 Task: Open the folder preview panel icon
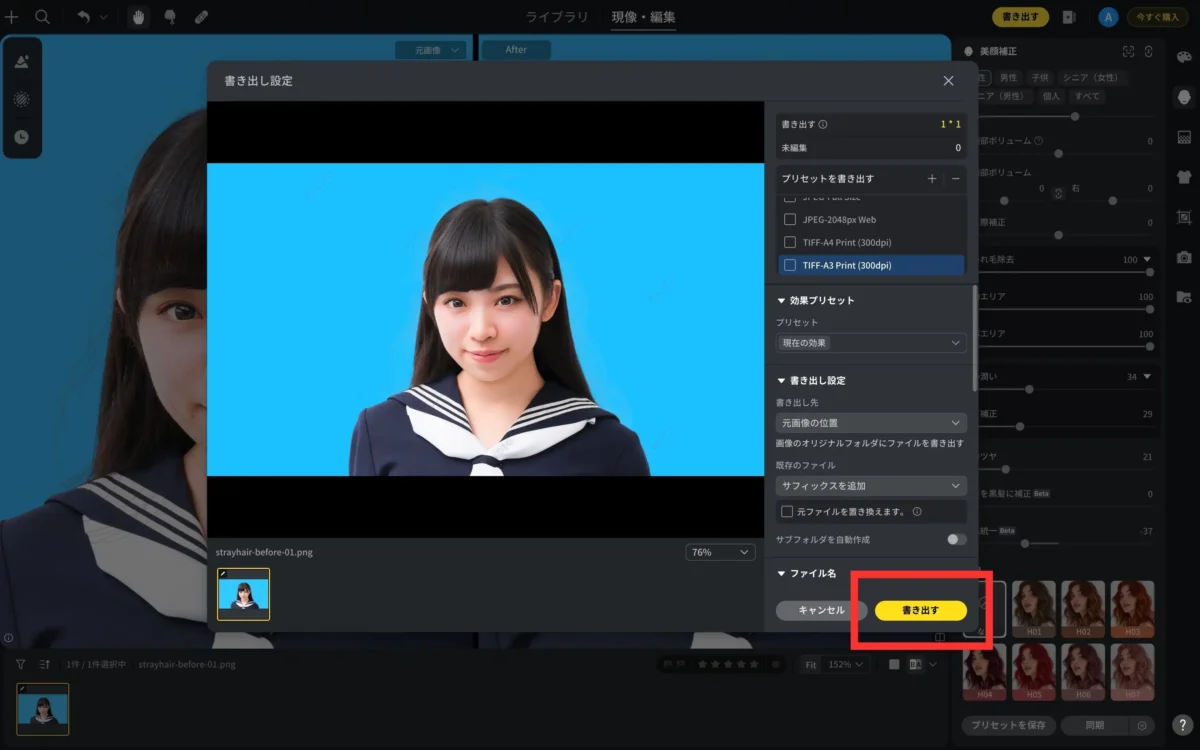tap(1184, 297)
